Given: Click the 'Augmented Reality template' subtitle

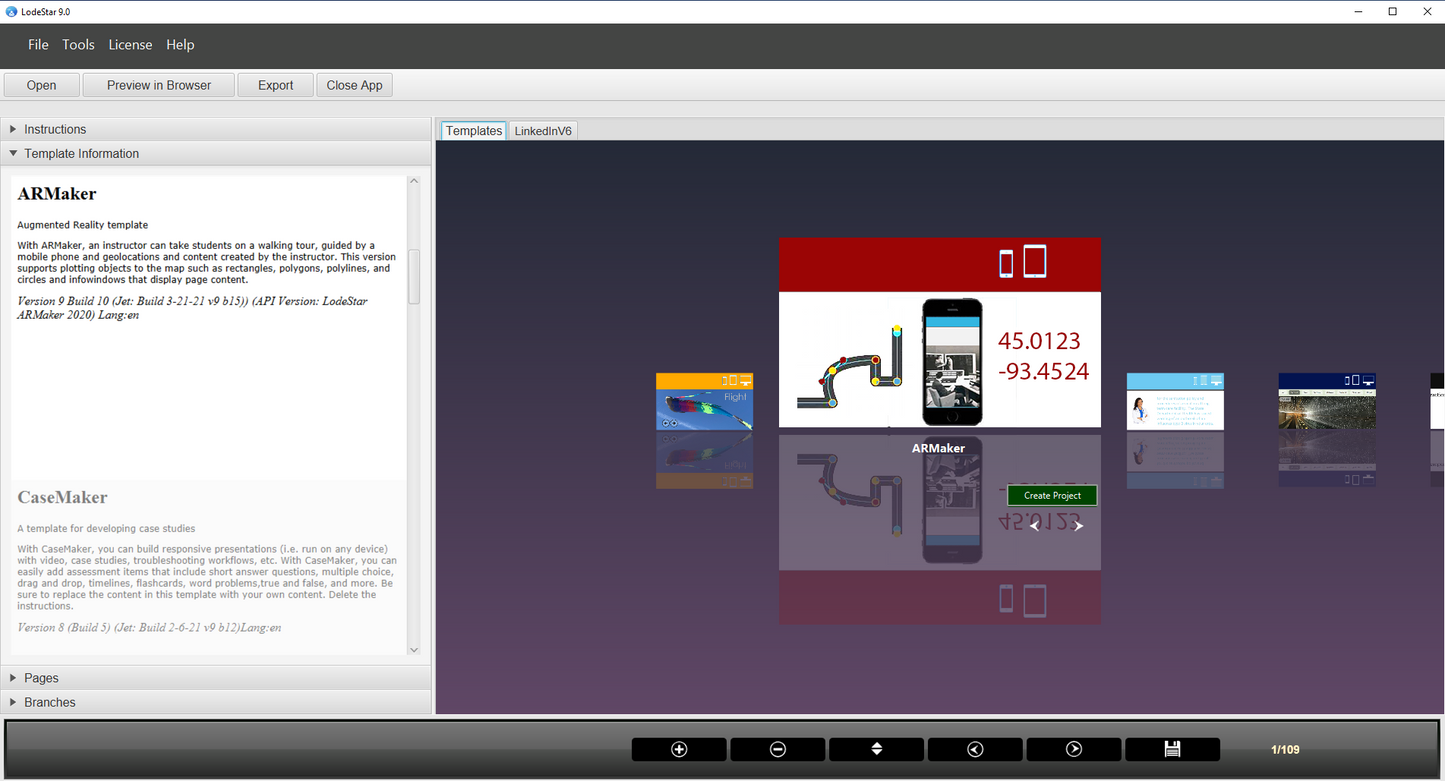Looking at the screenshot, I should [82, 225].
